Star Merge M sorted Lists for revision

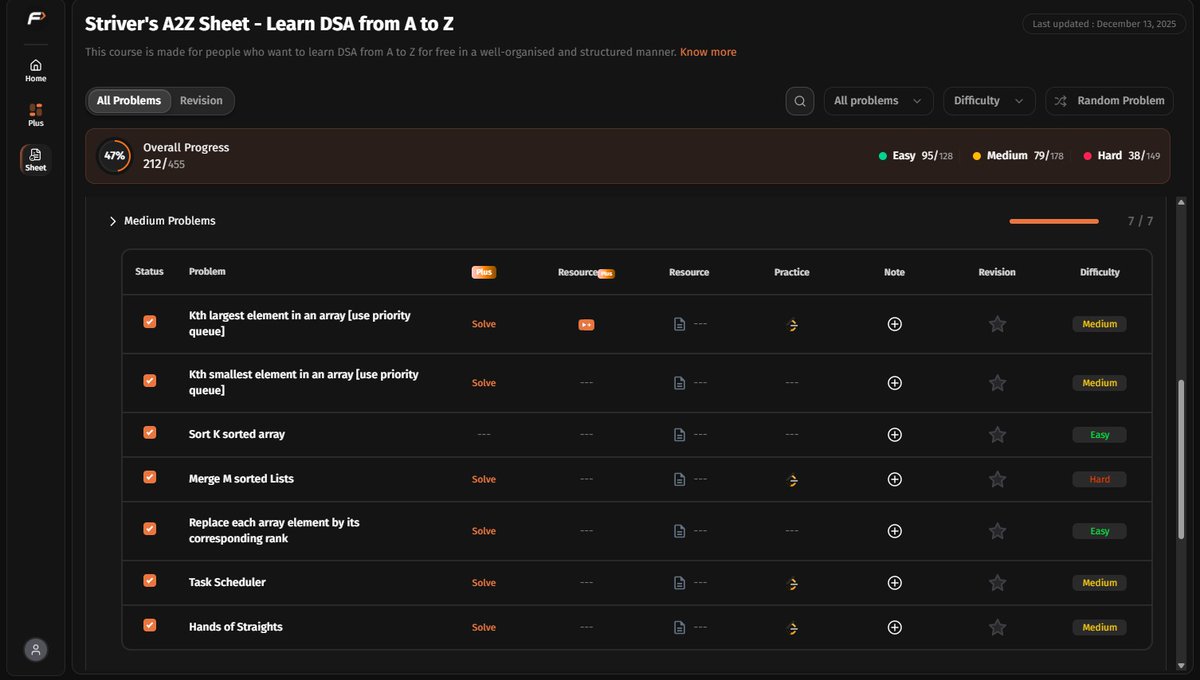(997, 479)
